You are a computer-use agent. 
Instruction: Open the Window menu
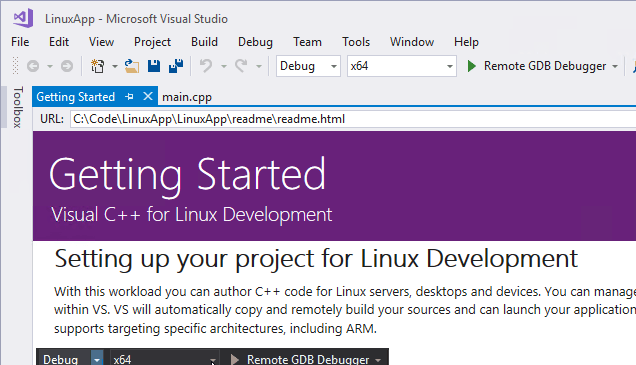click(412, 42)
